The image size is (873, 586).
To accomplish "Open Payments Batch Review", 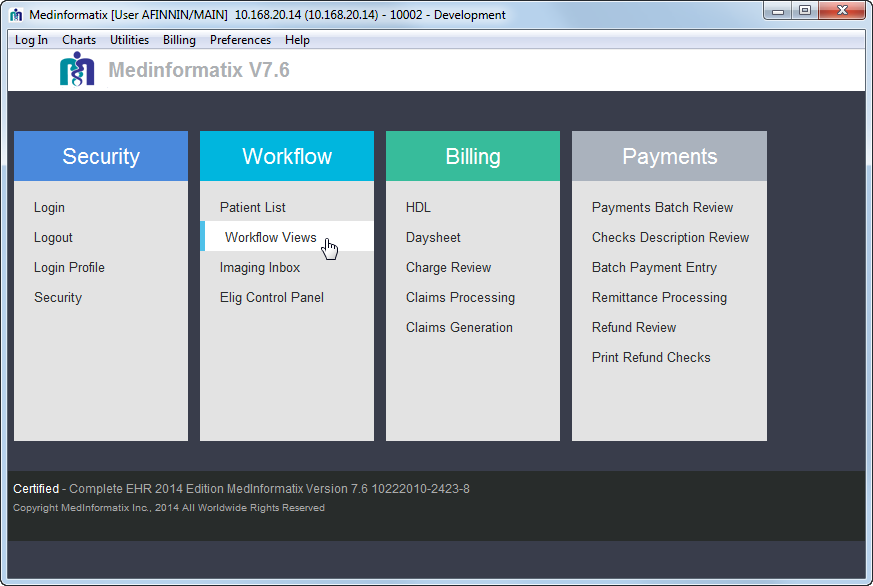I will click(x=663, y=208).
